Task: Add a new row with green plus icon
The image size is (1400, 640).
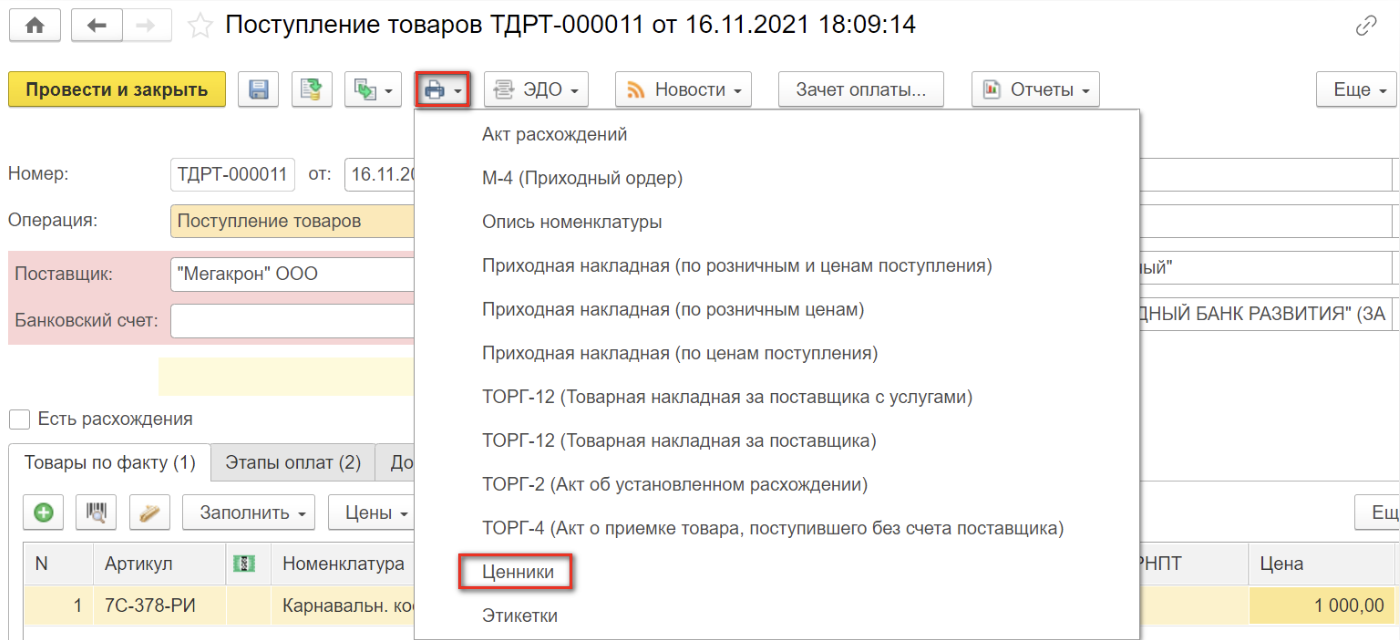Action: [x=44, y=513]
